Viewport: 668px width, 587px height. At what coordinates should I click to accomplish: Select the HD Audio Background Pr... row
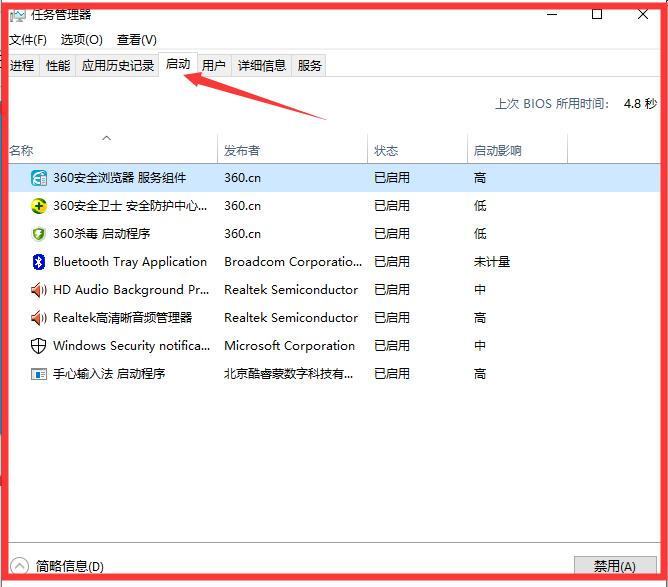(334, 290)
